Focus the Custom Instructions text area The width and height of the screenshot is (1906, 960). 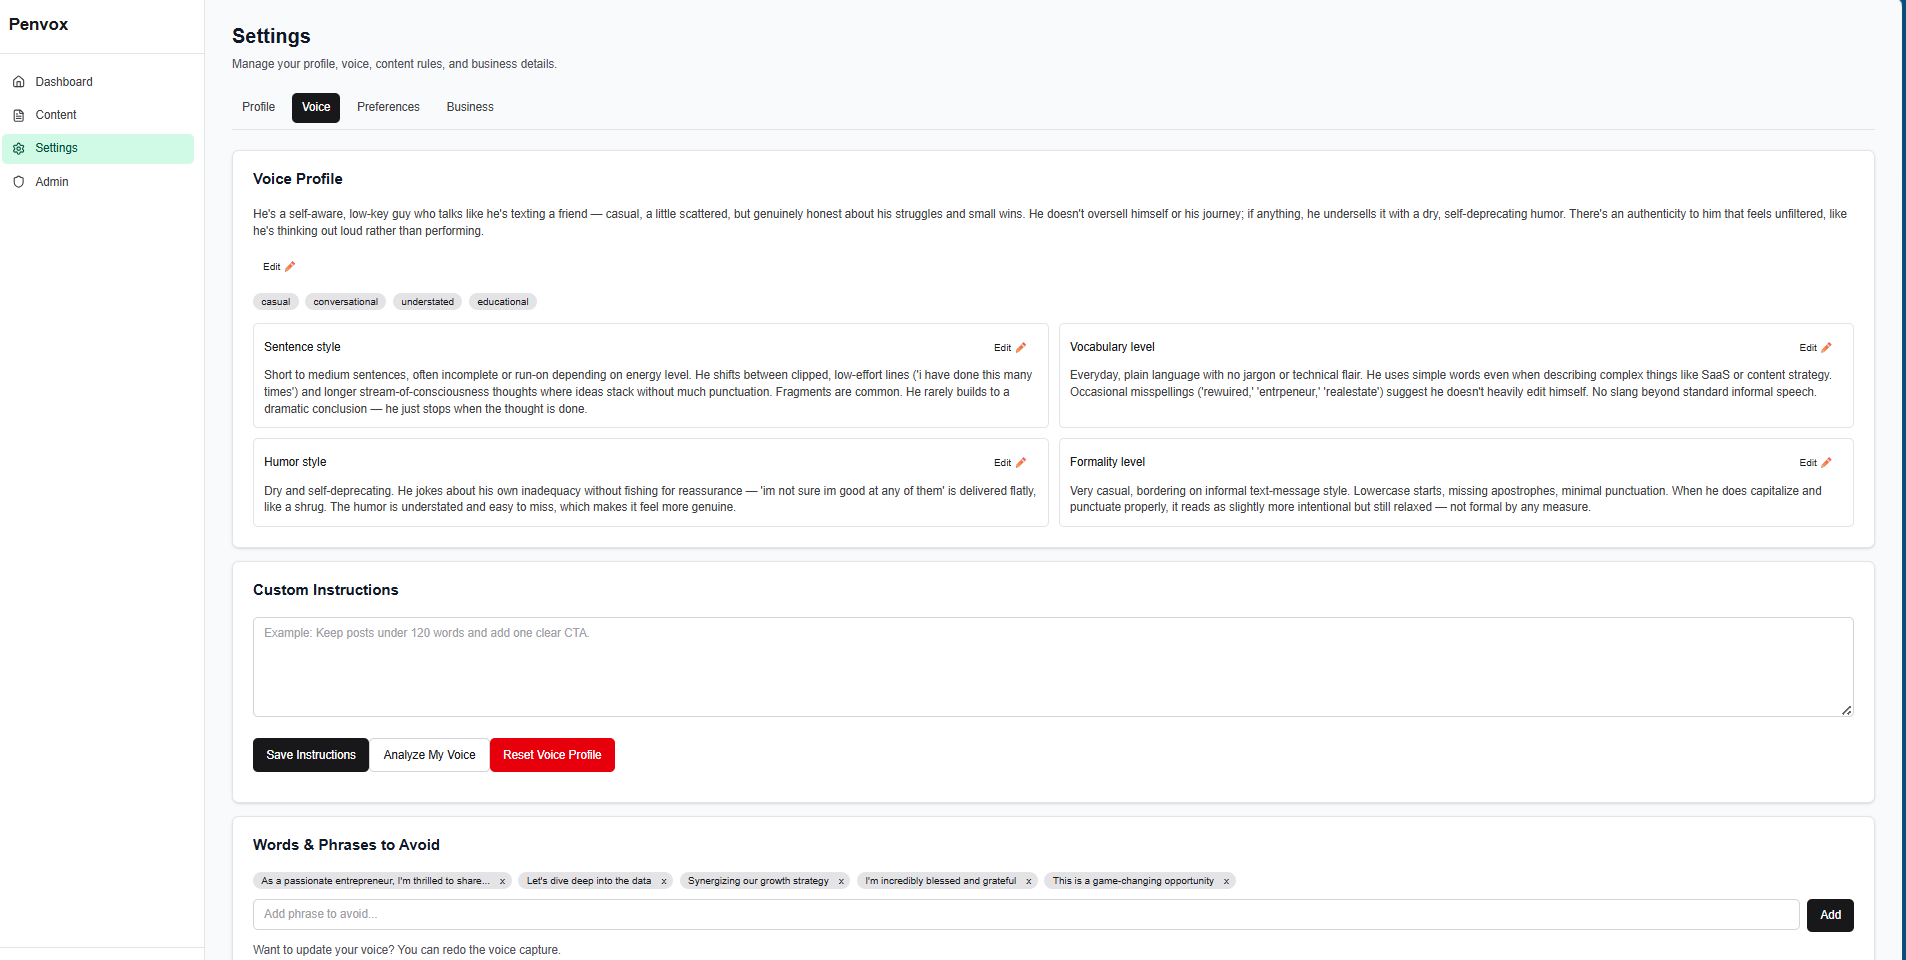[x=1053, y=667]
